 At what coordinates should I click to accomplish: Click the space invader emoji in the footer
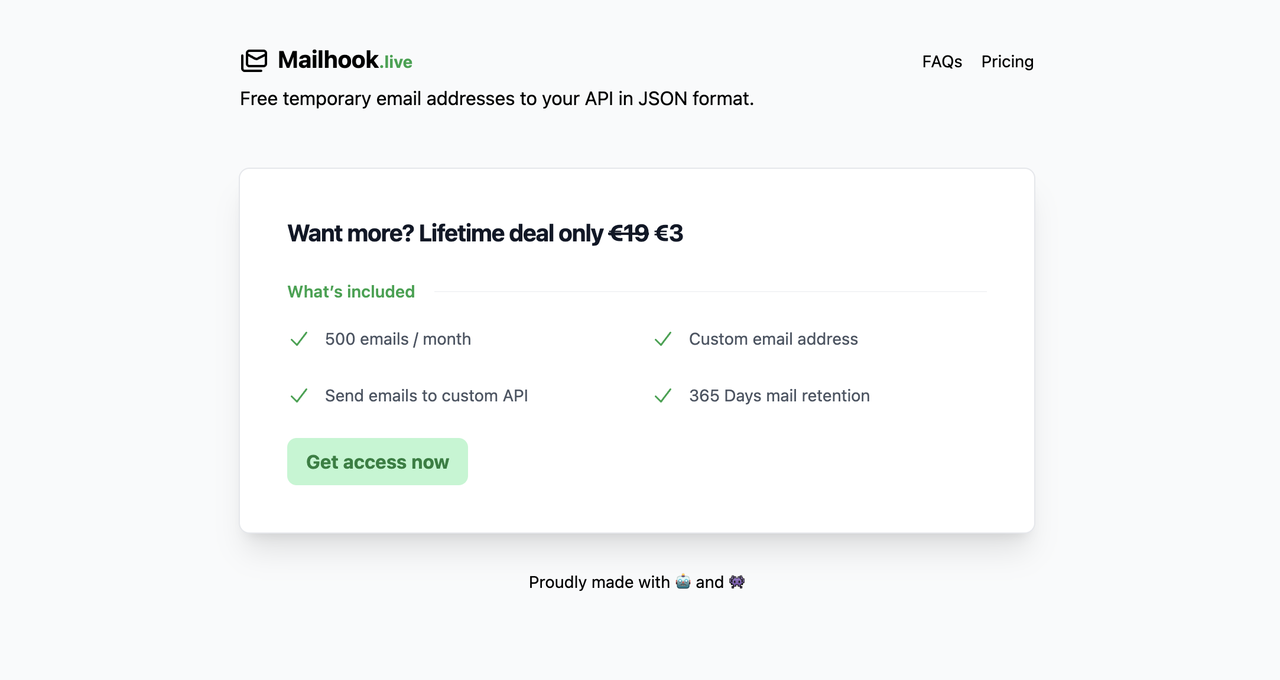pyautogui.click(x=737, y=581)
